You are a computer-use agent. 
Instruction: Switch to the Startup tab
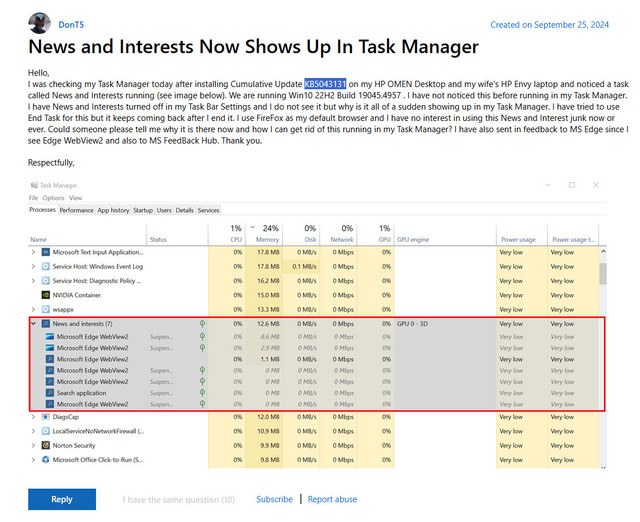tap(143, 210)
